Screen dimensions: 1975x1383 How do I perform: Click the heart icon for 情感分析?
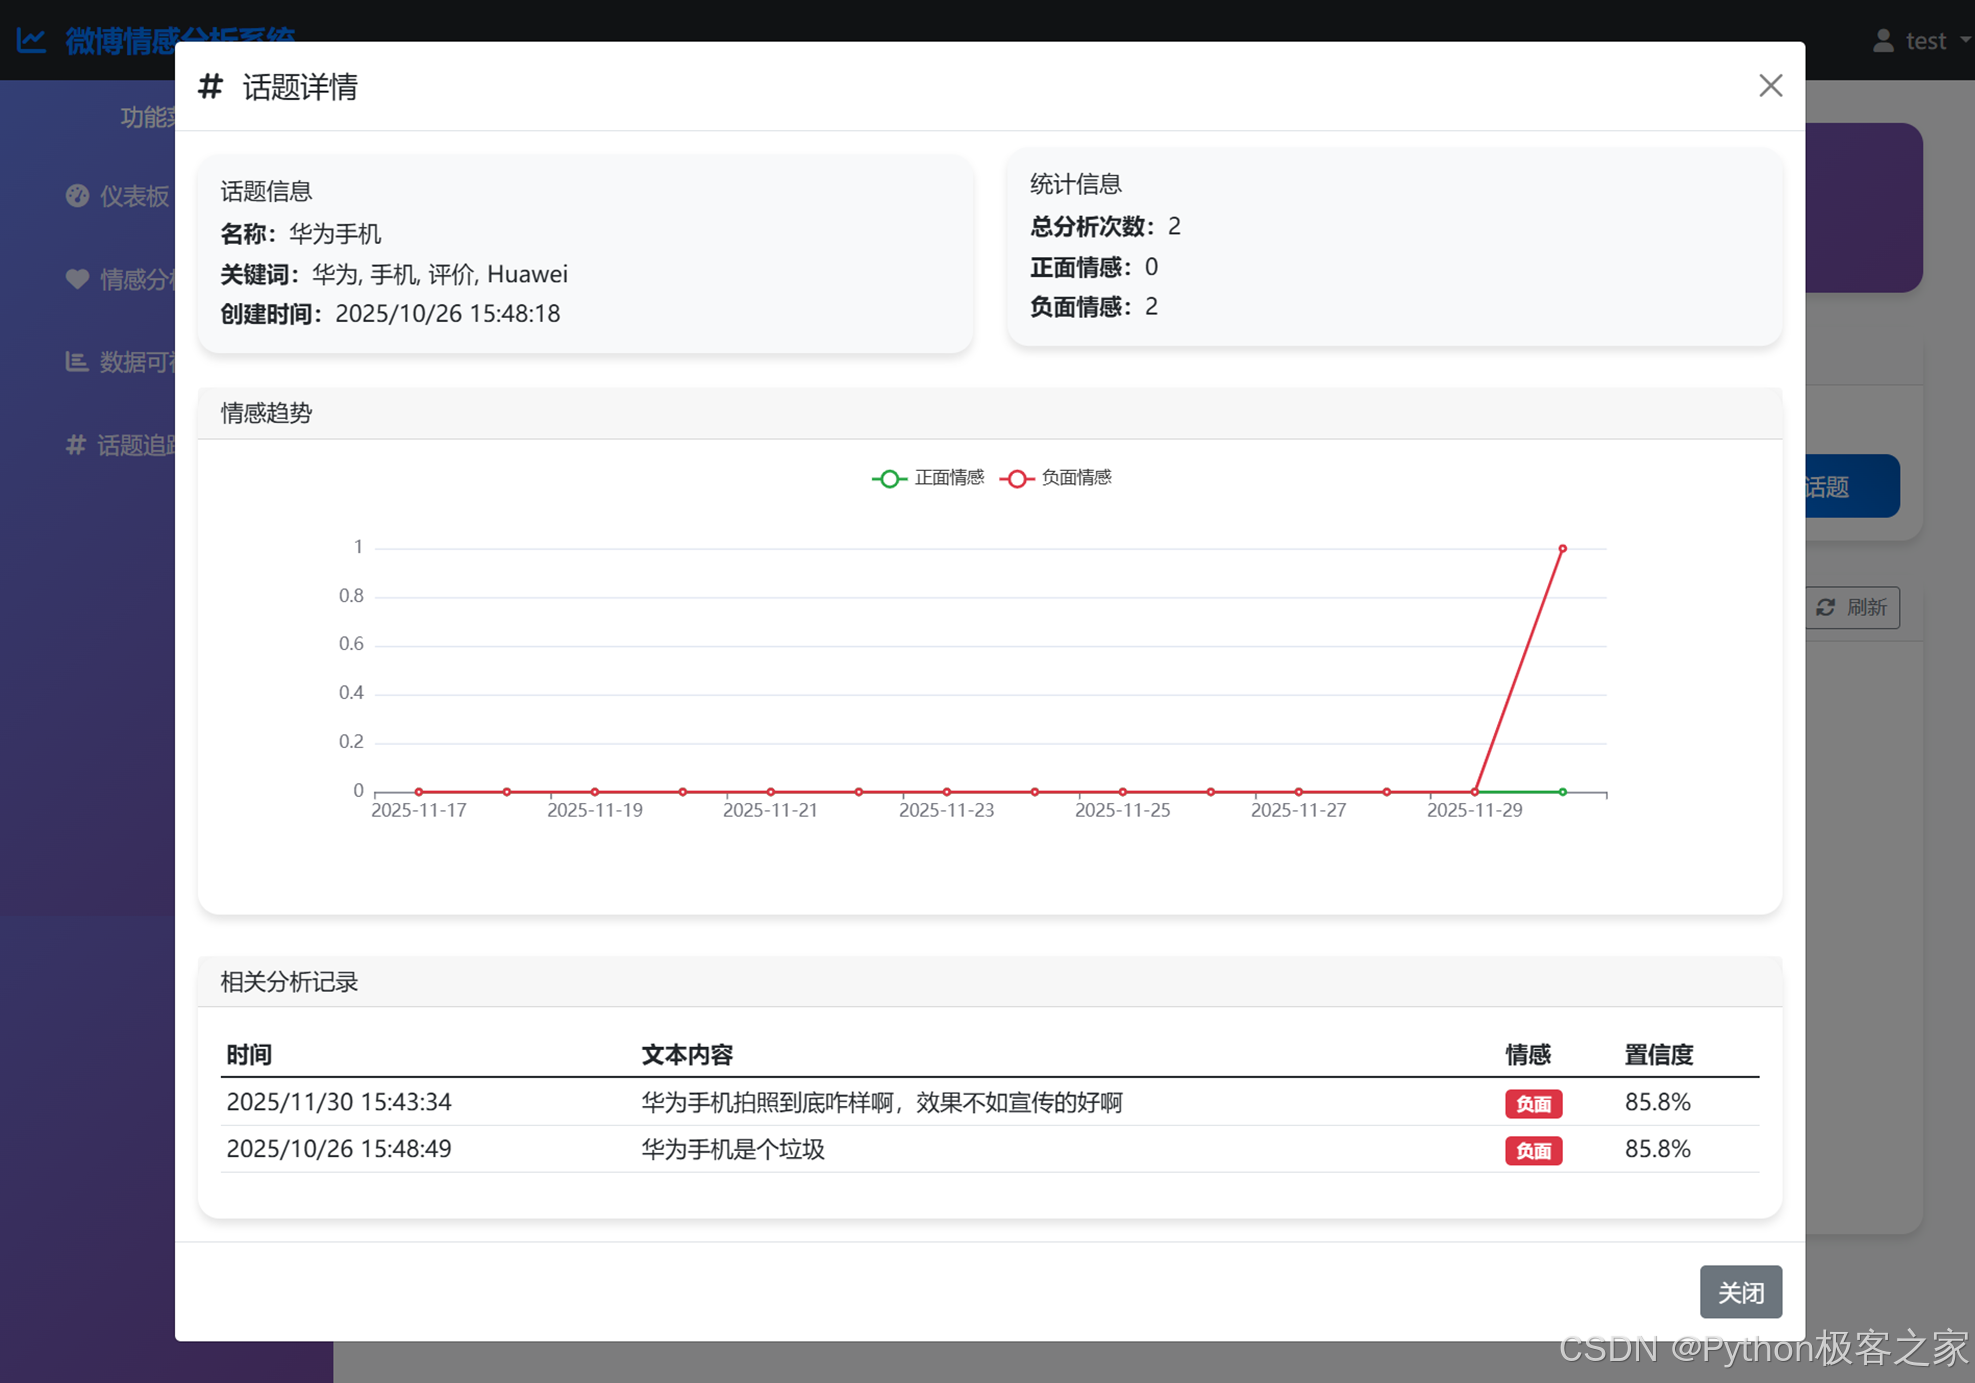[77, 279]
